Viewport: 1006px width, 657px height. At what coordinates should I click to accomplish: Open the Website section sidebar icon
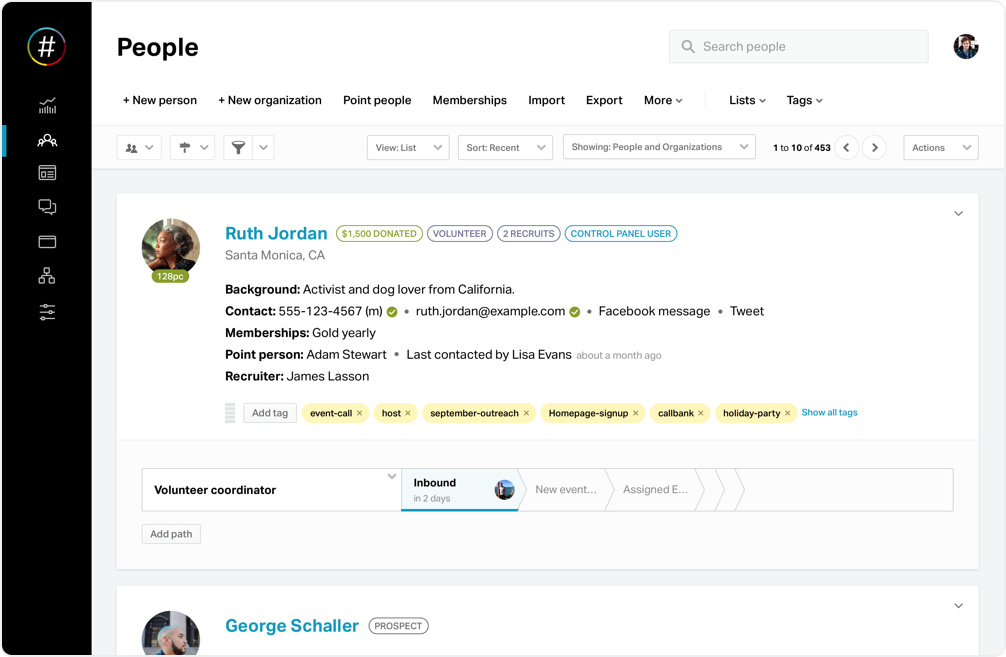point(47,173)
